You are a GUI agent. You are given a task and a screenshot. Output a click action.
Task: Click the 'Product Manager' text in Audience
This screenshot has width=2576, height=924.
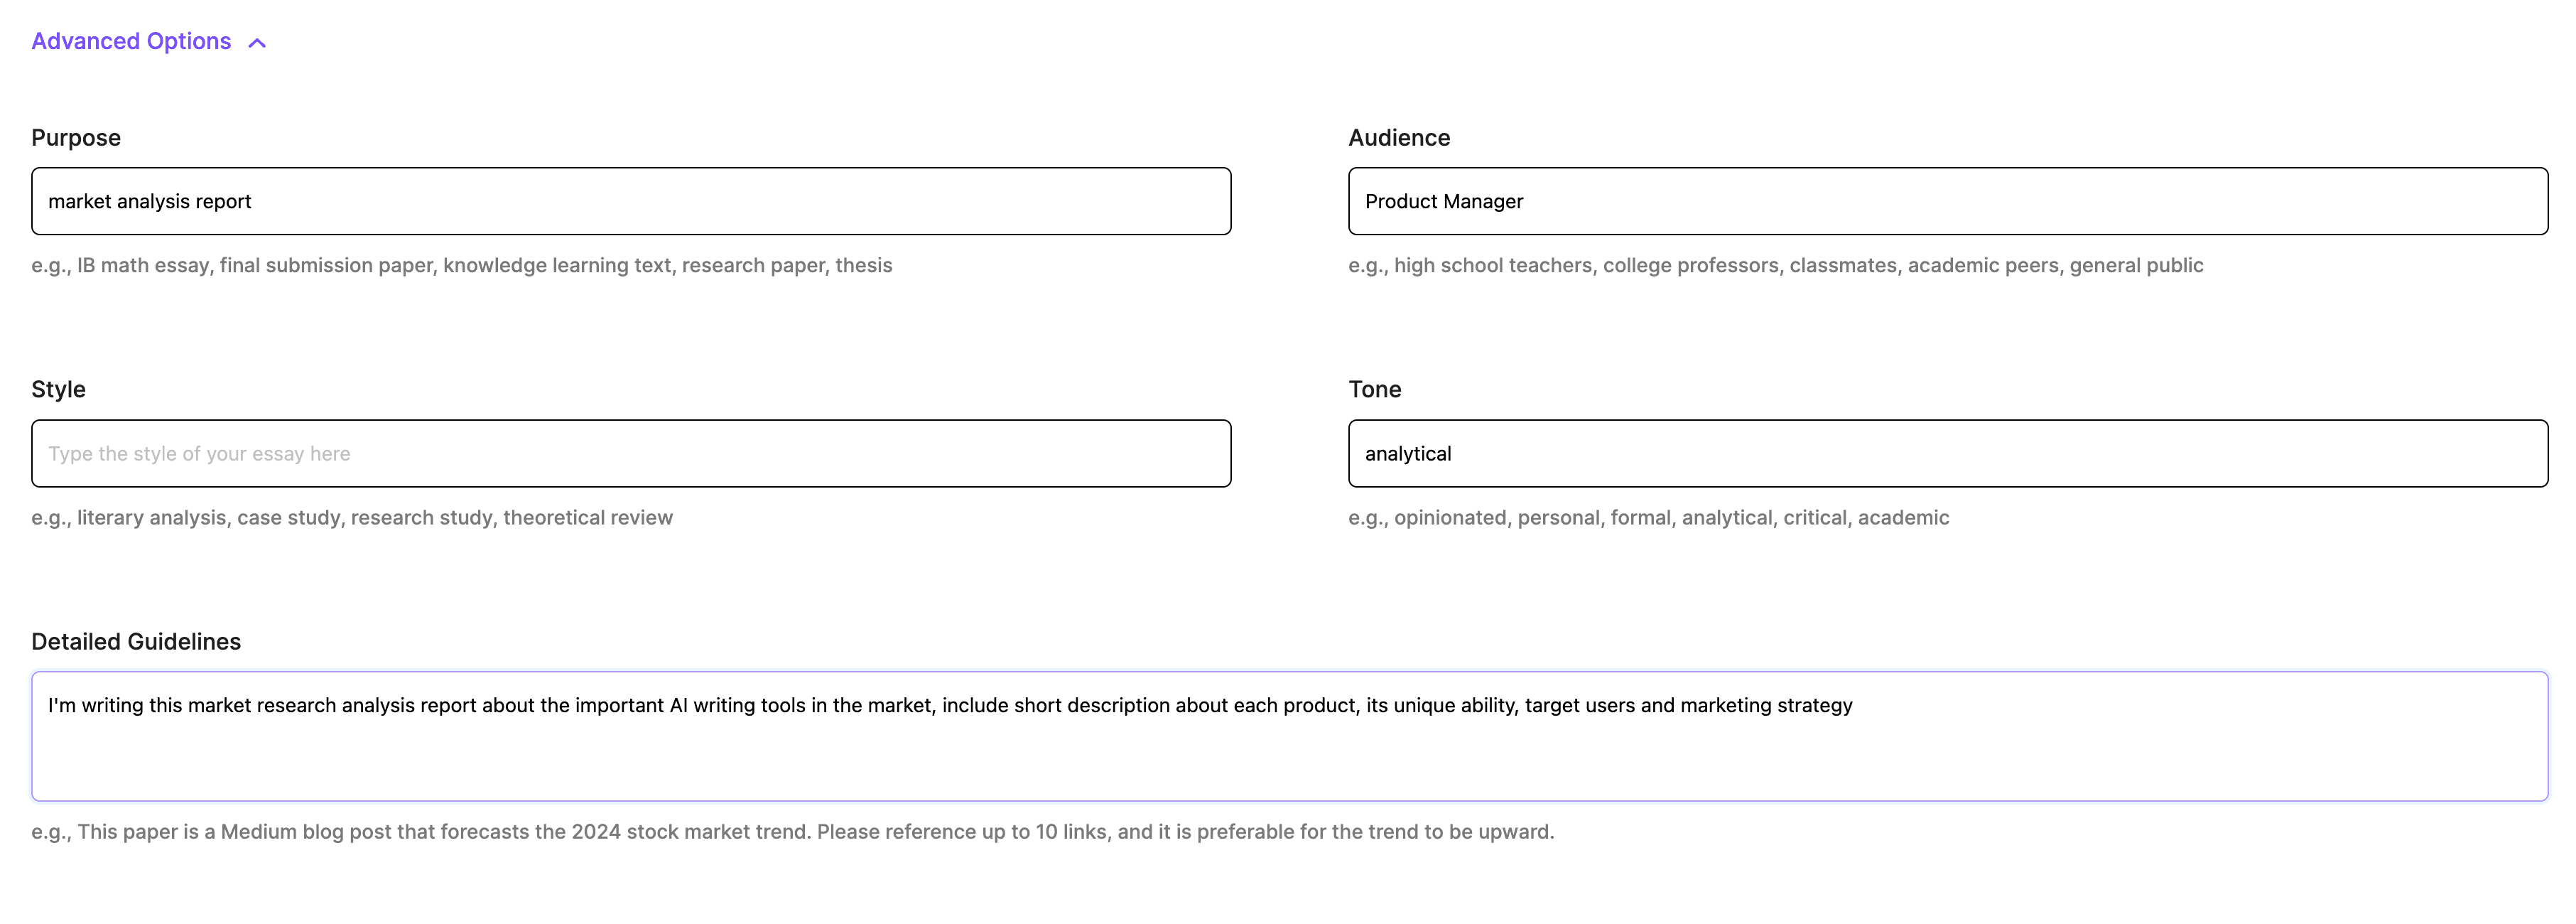pos(1443,202)
